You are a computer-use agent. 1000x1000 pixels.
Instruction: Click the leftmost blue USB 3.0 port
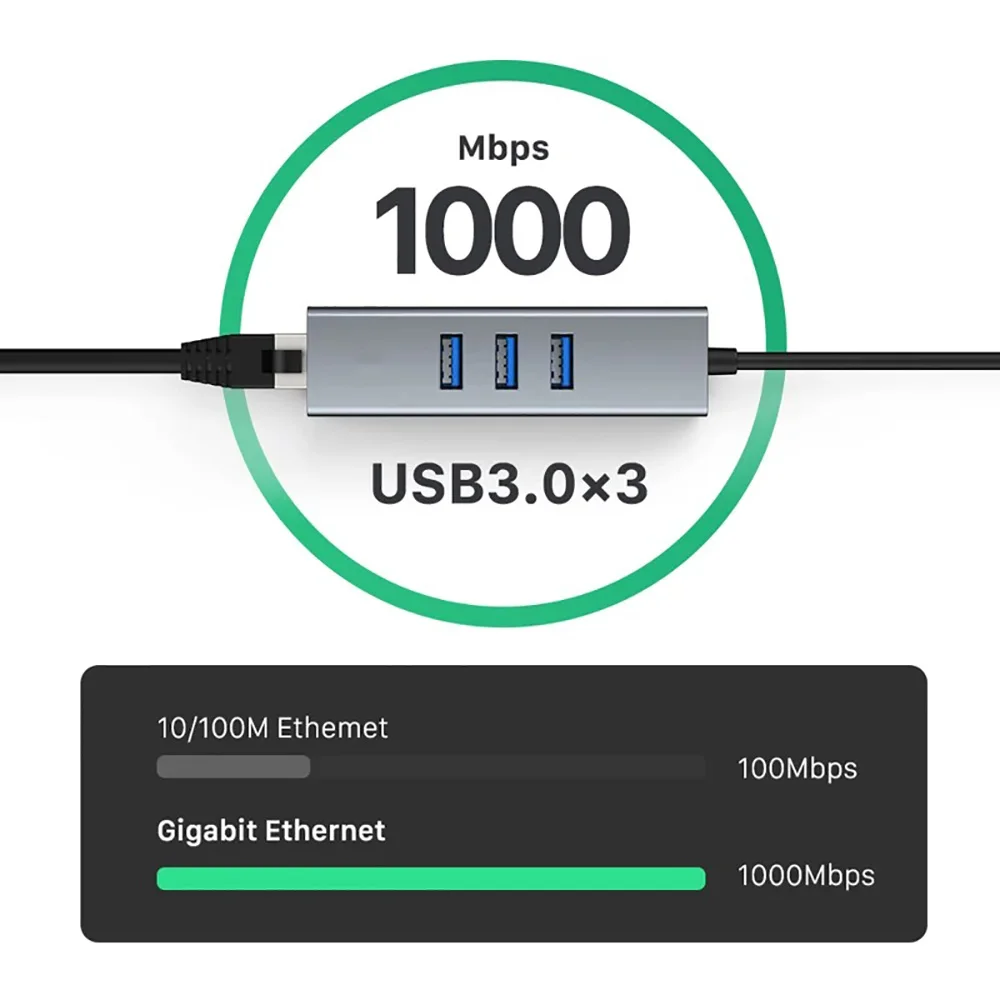click(x=451, y=362)
